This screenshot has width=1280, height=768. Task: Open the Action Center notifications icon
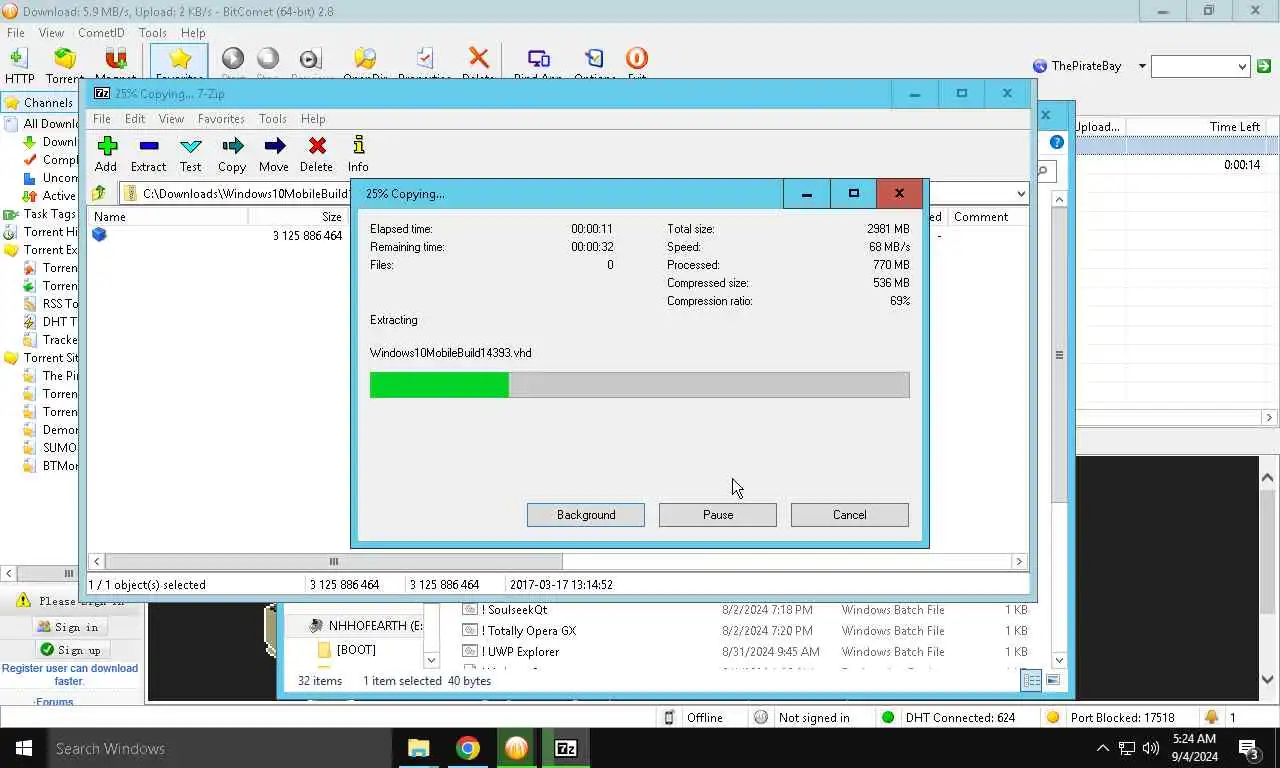(x=1249, y=748)
